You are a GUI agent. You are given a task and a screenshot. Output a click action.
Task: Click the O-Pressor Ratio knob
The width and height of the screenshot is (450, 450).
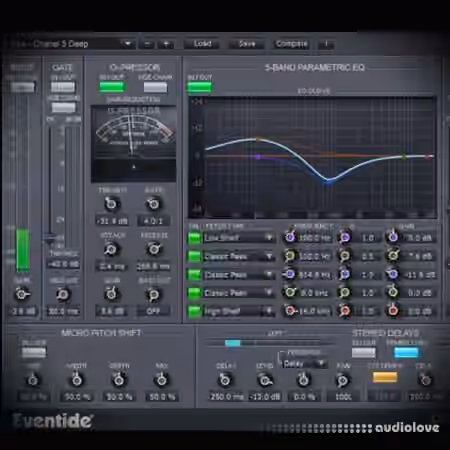154,204
